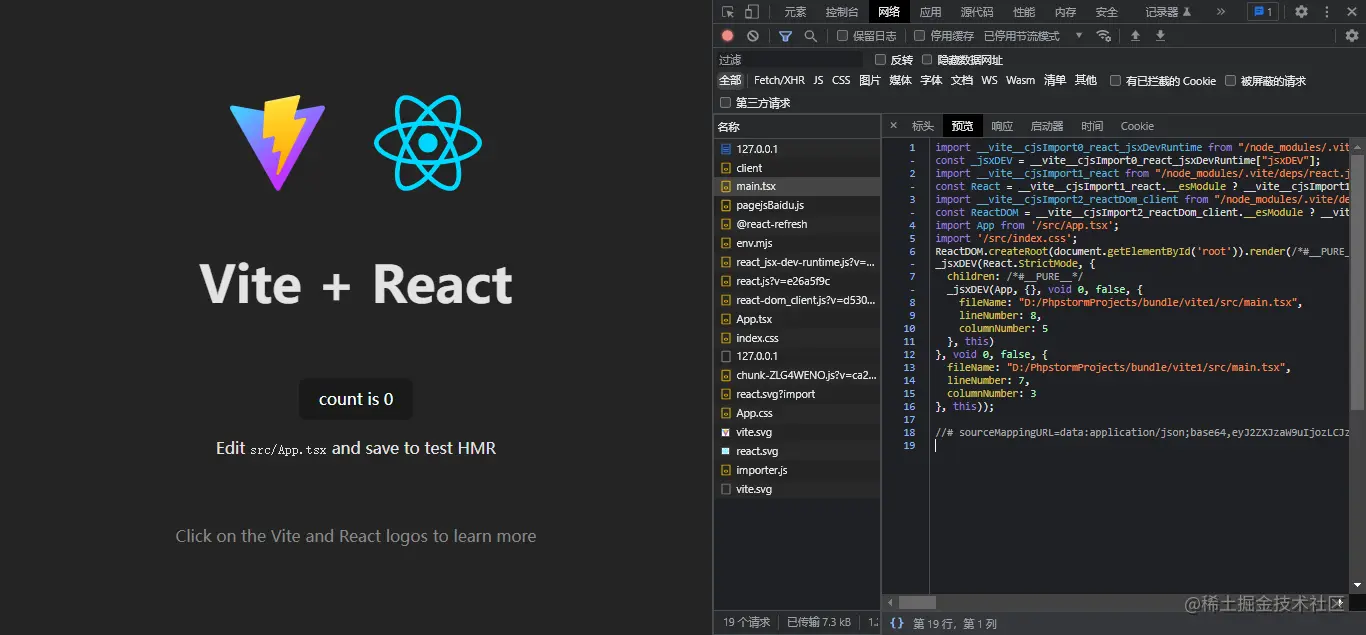Viewport: 1366px width, 635px height.
Task: Click the count is 0 button
Action: pos(356,399)
